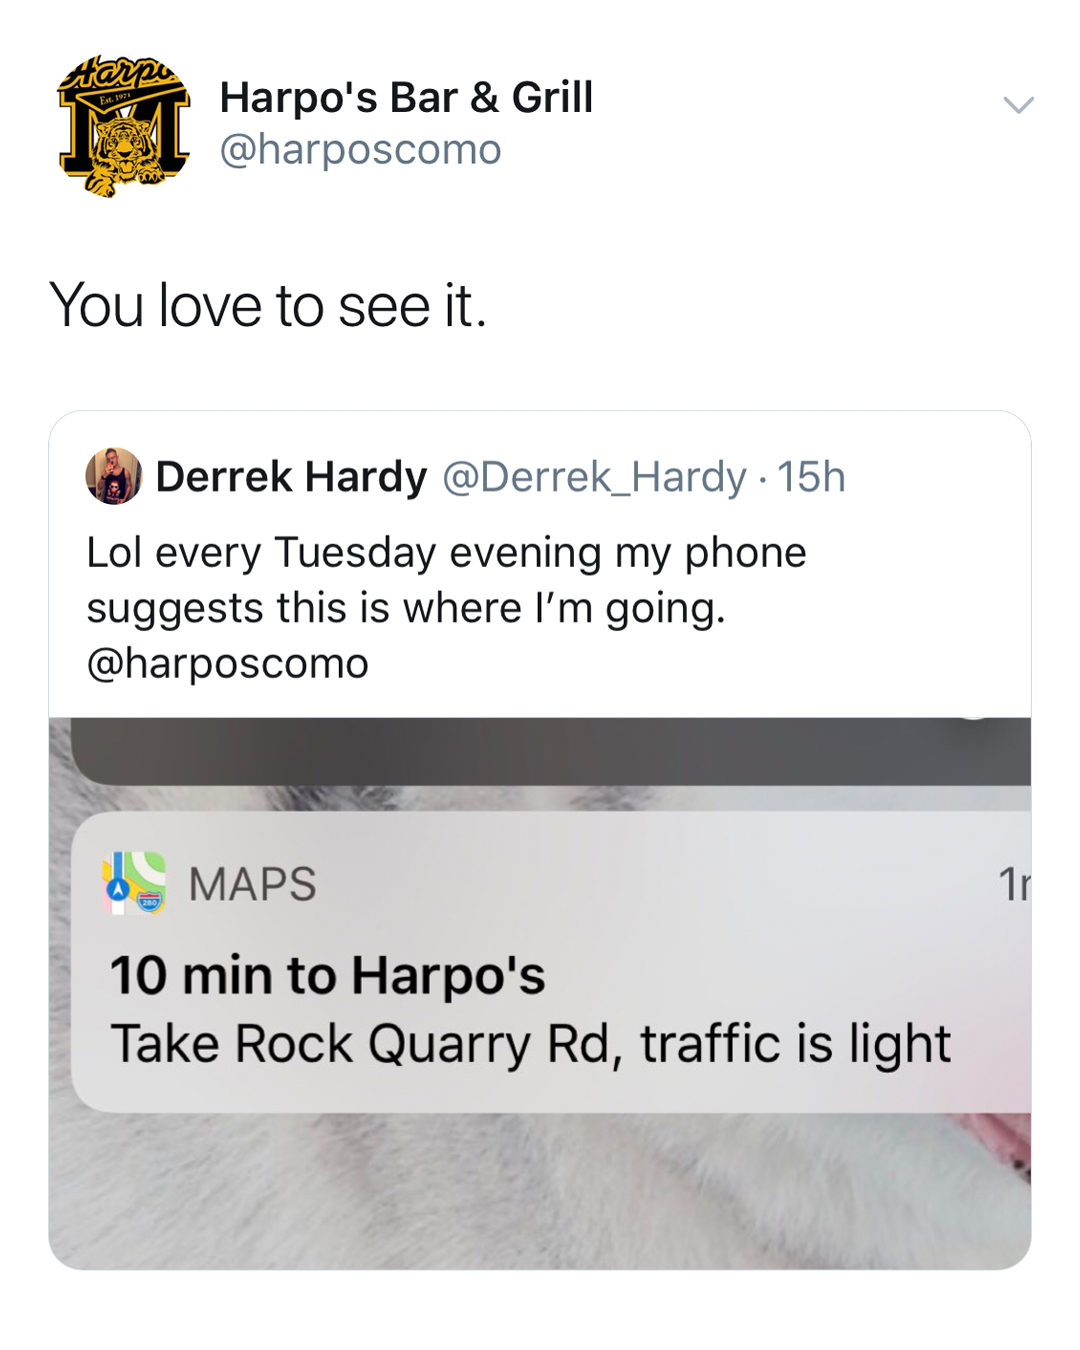Open the Derrek Hardy name in quoted tweet
Screen dimensions: 1080x1350
pyautogui.click(x=292, y=477)
